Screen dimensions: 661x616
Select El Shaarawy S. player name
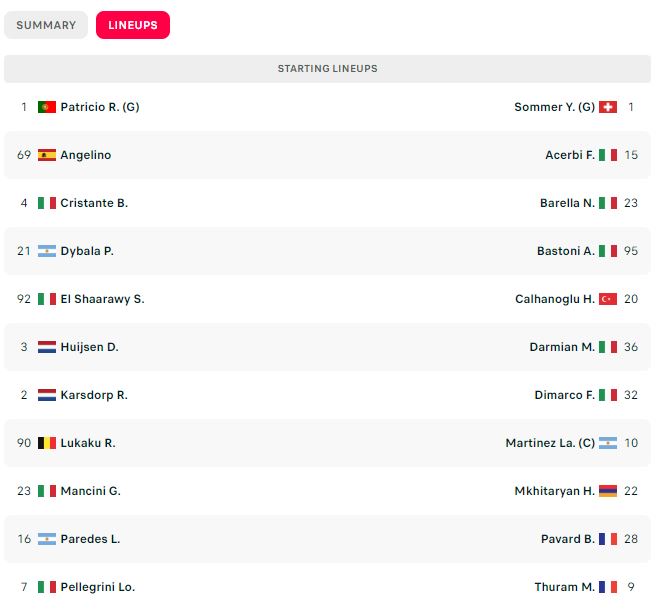click(102, 299)
